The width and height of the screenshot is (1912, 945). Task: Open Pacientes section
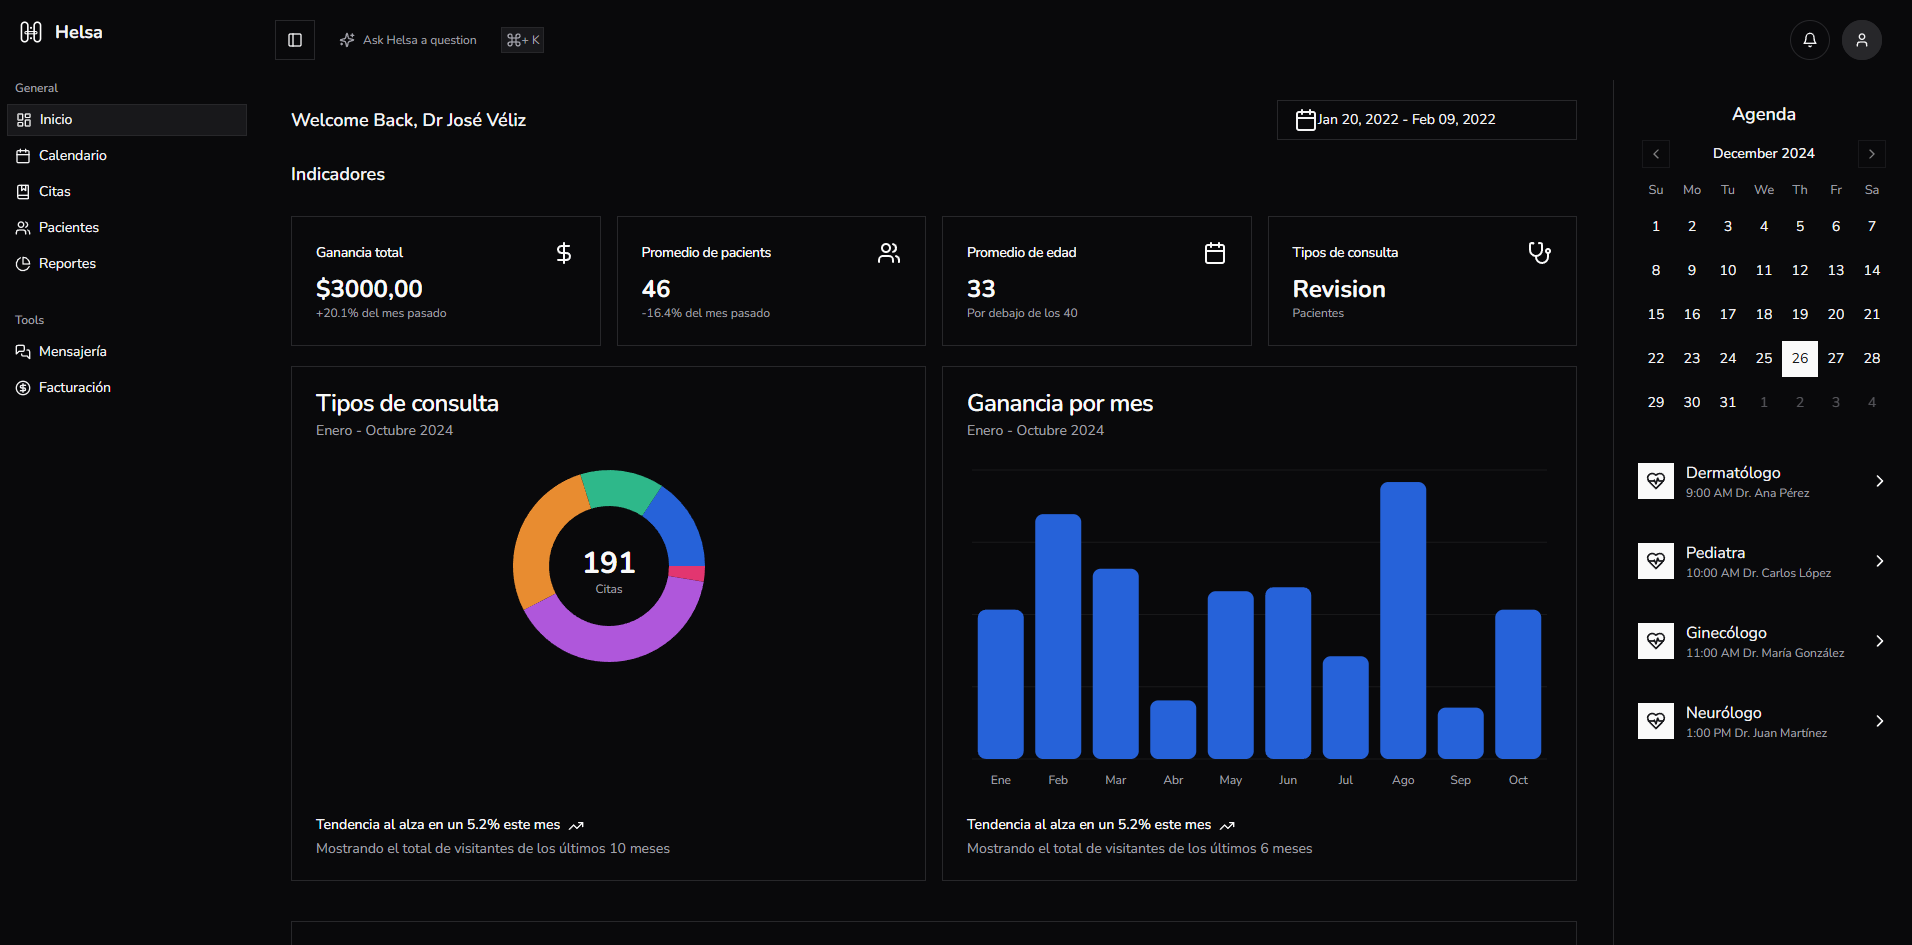tap(127, 228)
